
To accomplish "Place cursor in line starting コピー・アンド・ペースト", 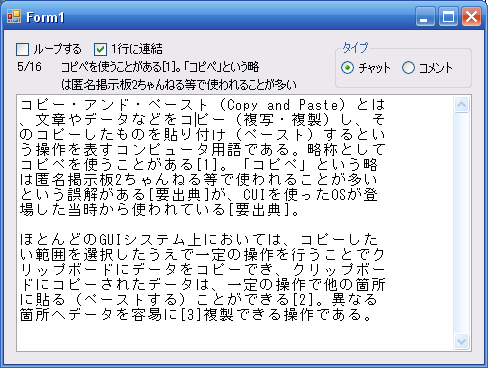I will pyautogui.click(x=202, y=105).
